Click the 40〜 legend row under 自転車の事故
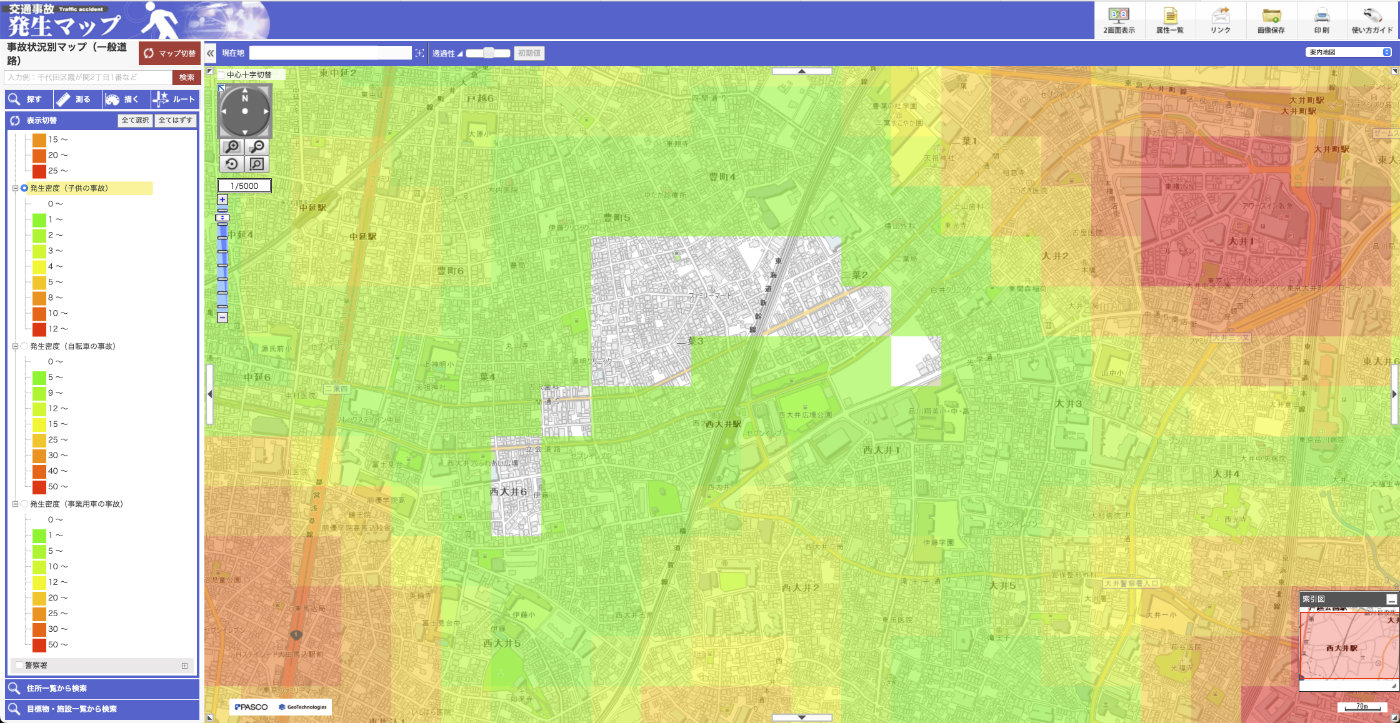The width and height of the screenshot is (1400, 723). [x=51, y=471]
